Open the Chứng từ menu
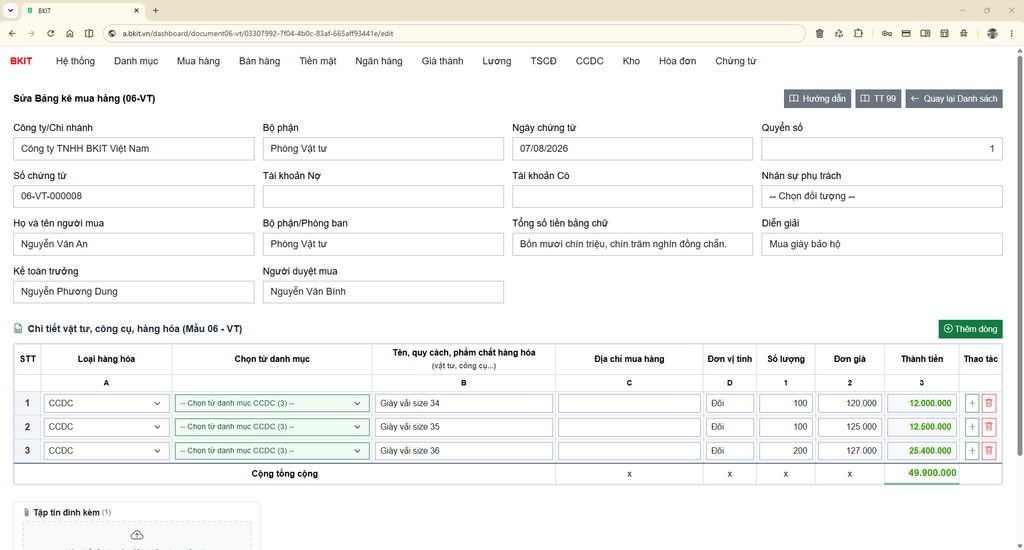 coord(735,61)
